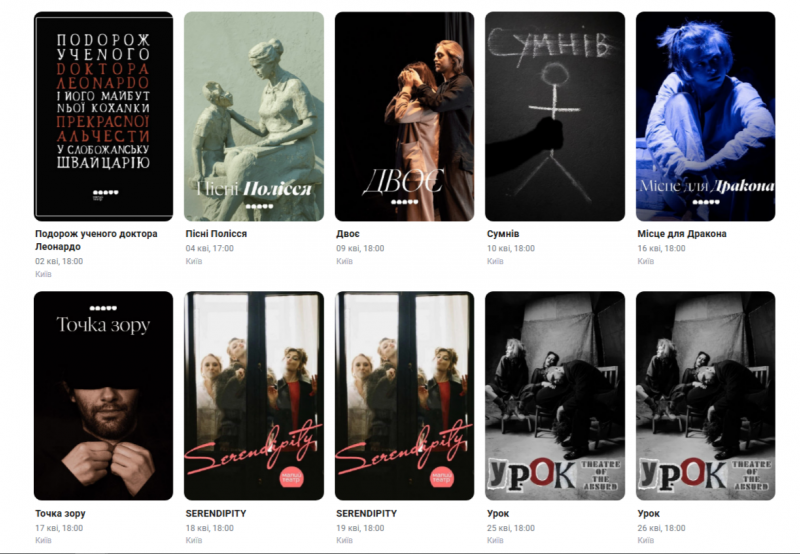800x554 pixels.
Task: Select the Урок poster for 26 квітня
Action: click(x=705, y=395)
